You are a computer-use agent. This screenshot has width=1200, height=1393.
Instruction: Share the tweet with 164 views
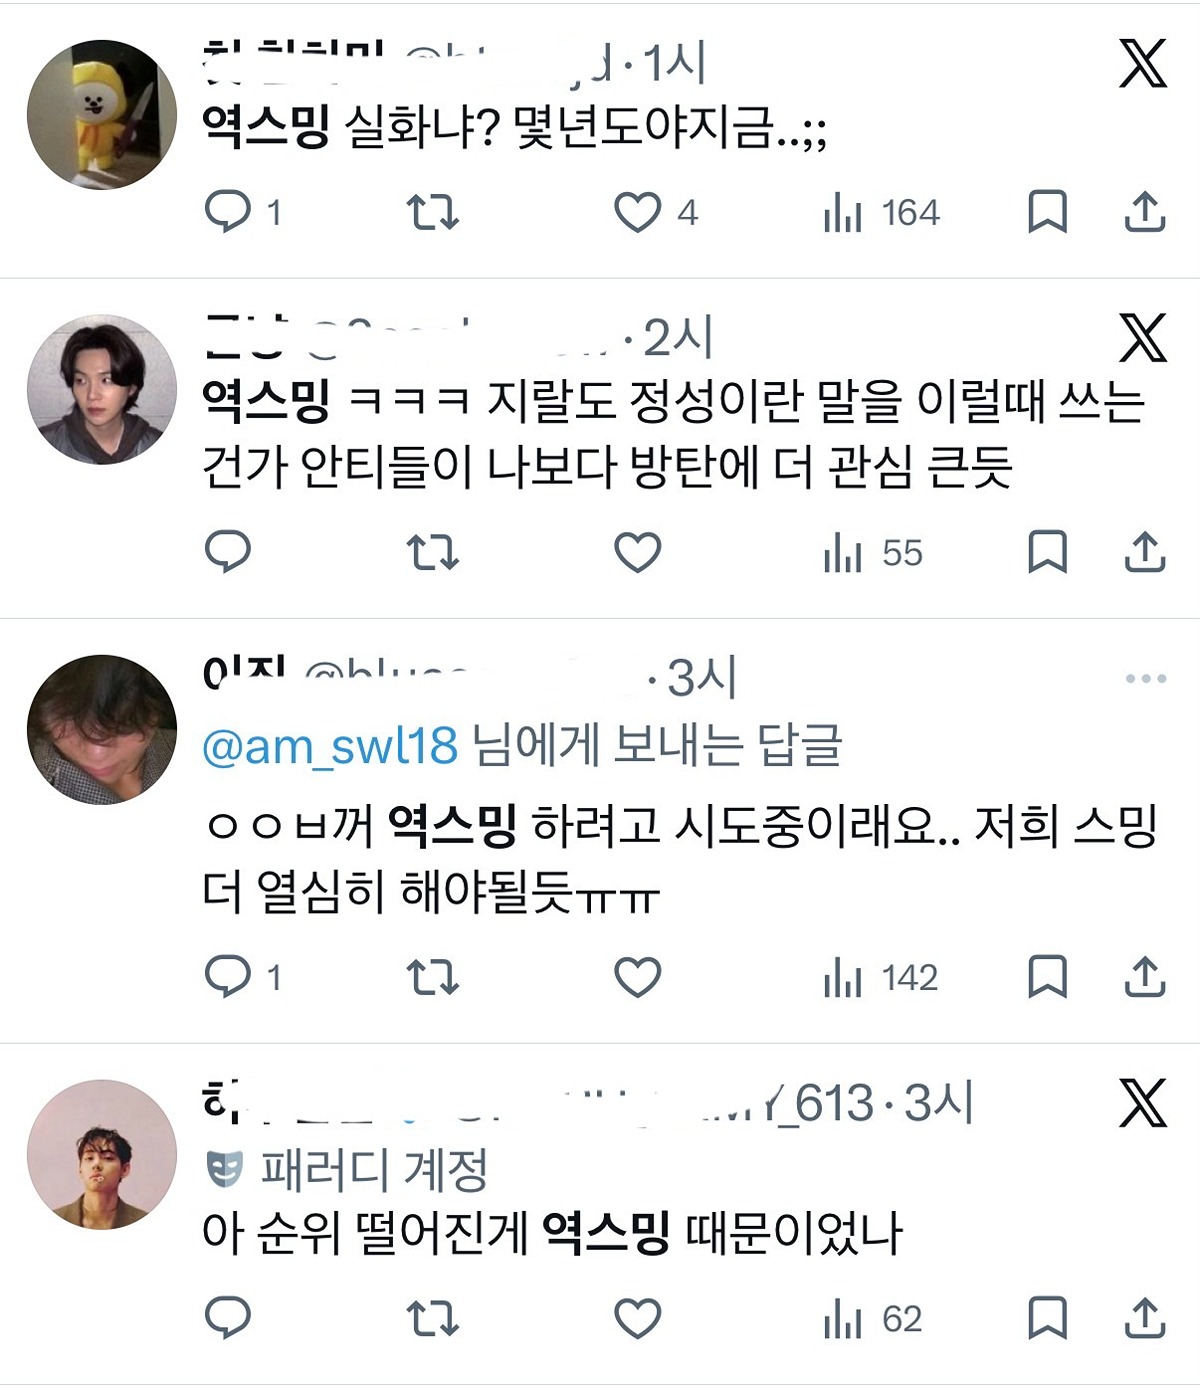1144,212
